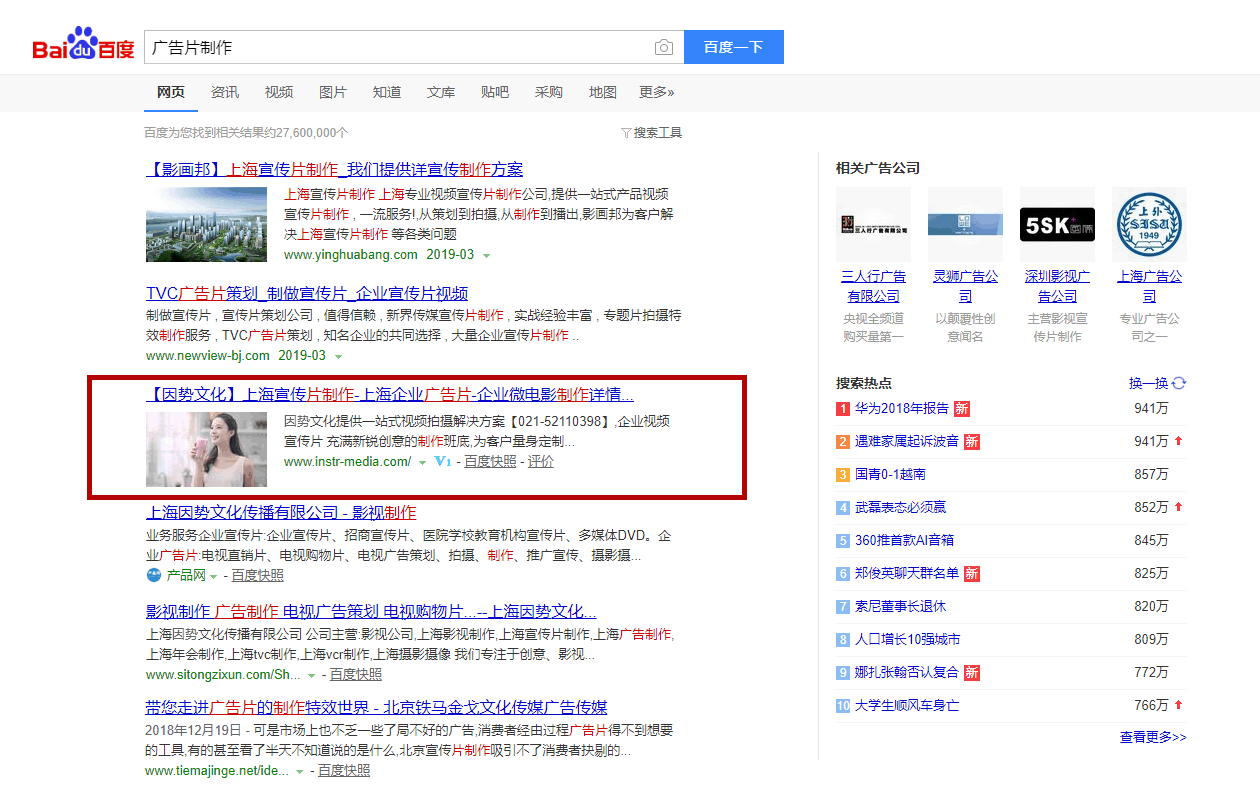Expand the arrow after www.instr-media.com/
The height and width of the screenshot is (804, 1260).
click(423, 463)
